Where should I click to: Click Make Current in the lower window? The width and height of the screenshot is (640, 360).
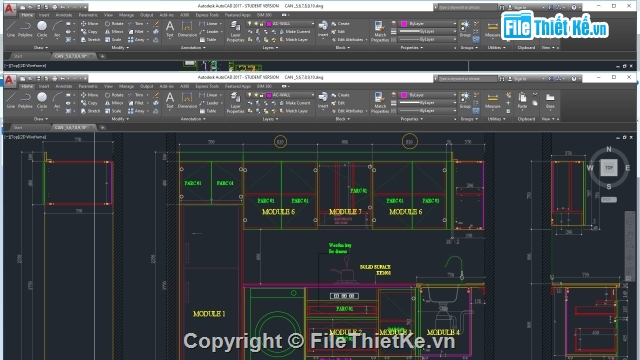click(295, 103)
